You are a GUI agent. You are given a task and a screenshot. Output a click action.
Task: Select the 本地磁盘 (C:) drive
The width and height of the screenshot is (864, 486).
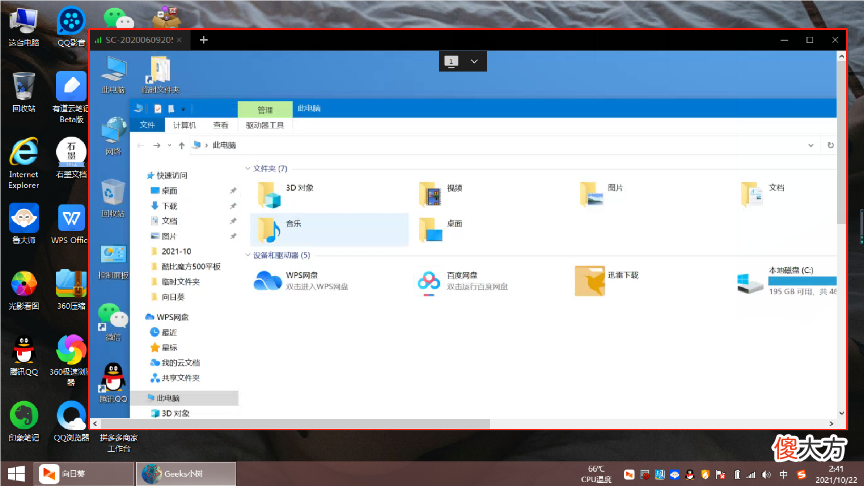tap(786, 280)
